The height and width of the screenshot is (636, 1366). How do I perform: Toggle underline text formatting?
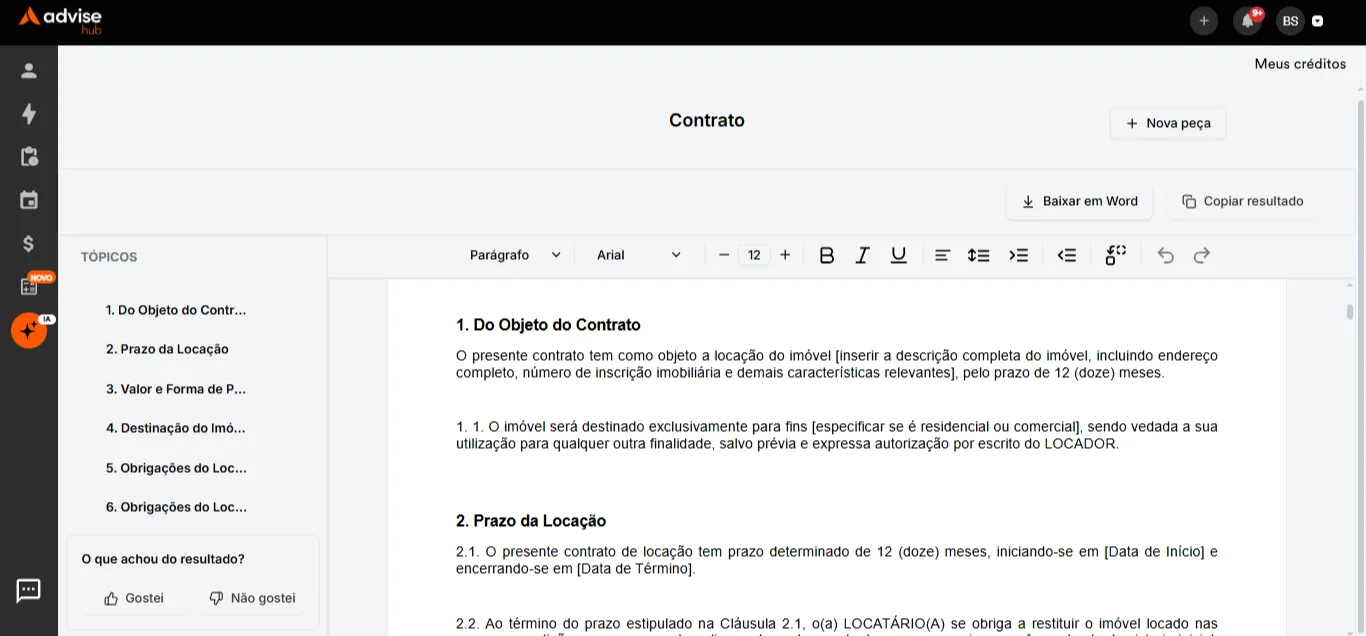(x=898, y=256)
